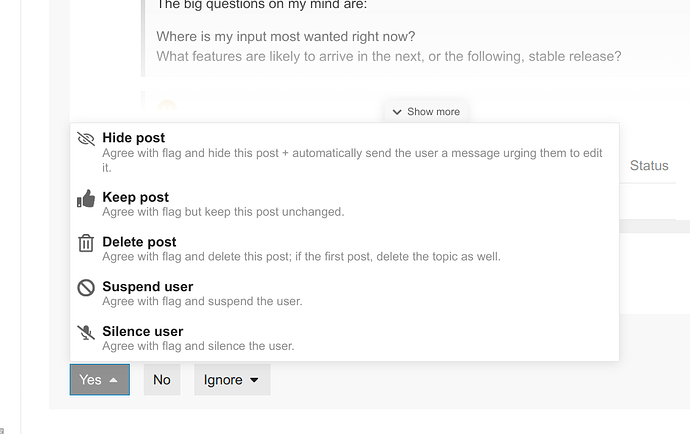
Task: Click the Ignore button label
Action: tap(223, 380)
